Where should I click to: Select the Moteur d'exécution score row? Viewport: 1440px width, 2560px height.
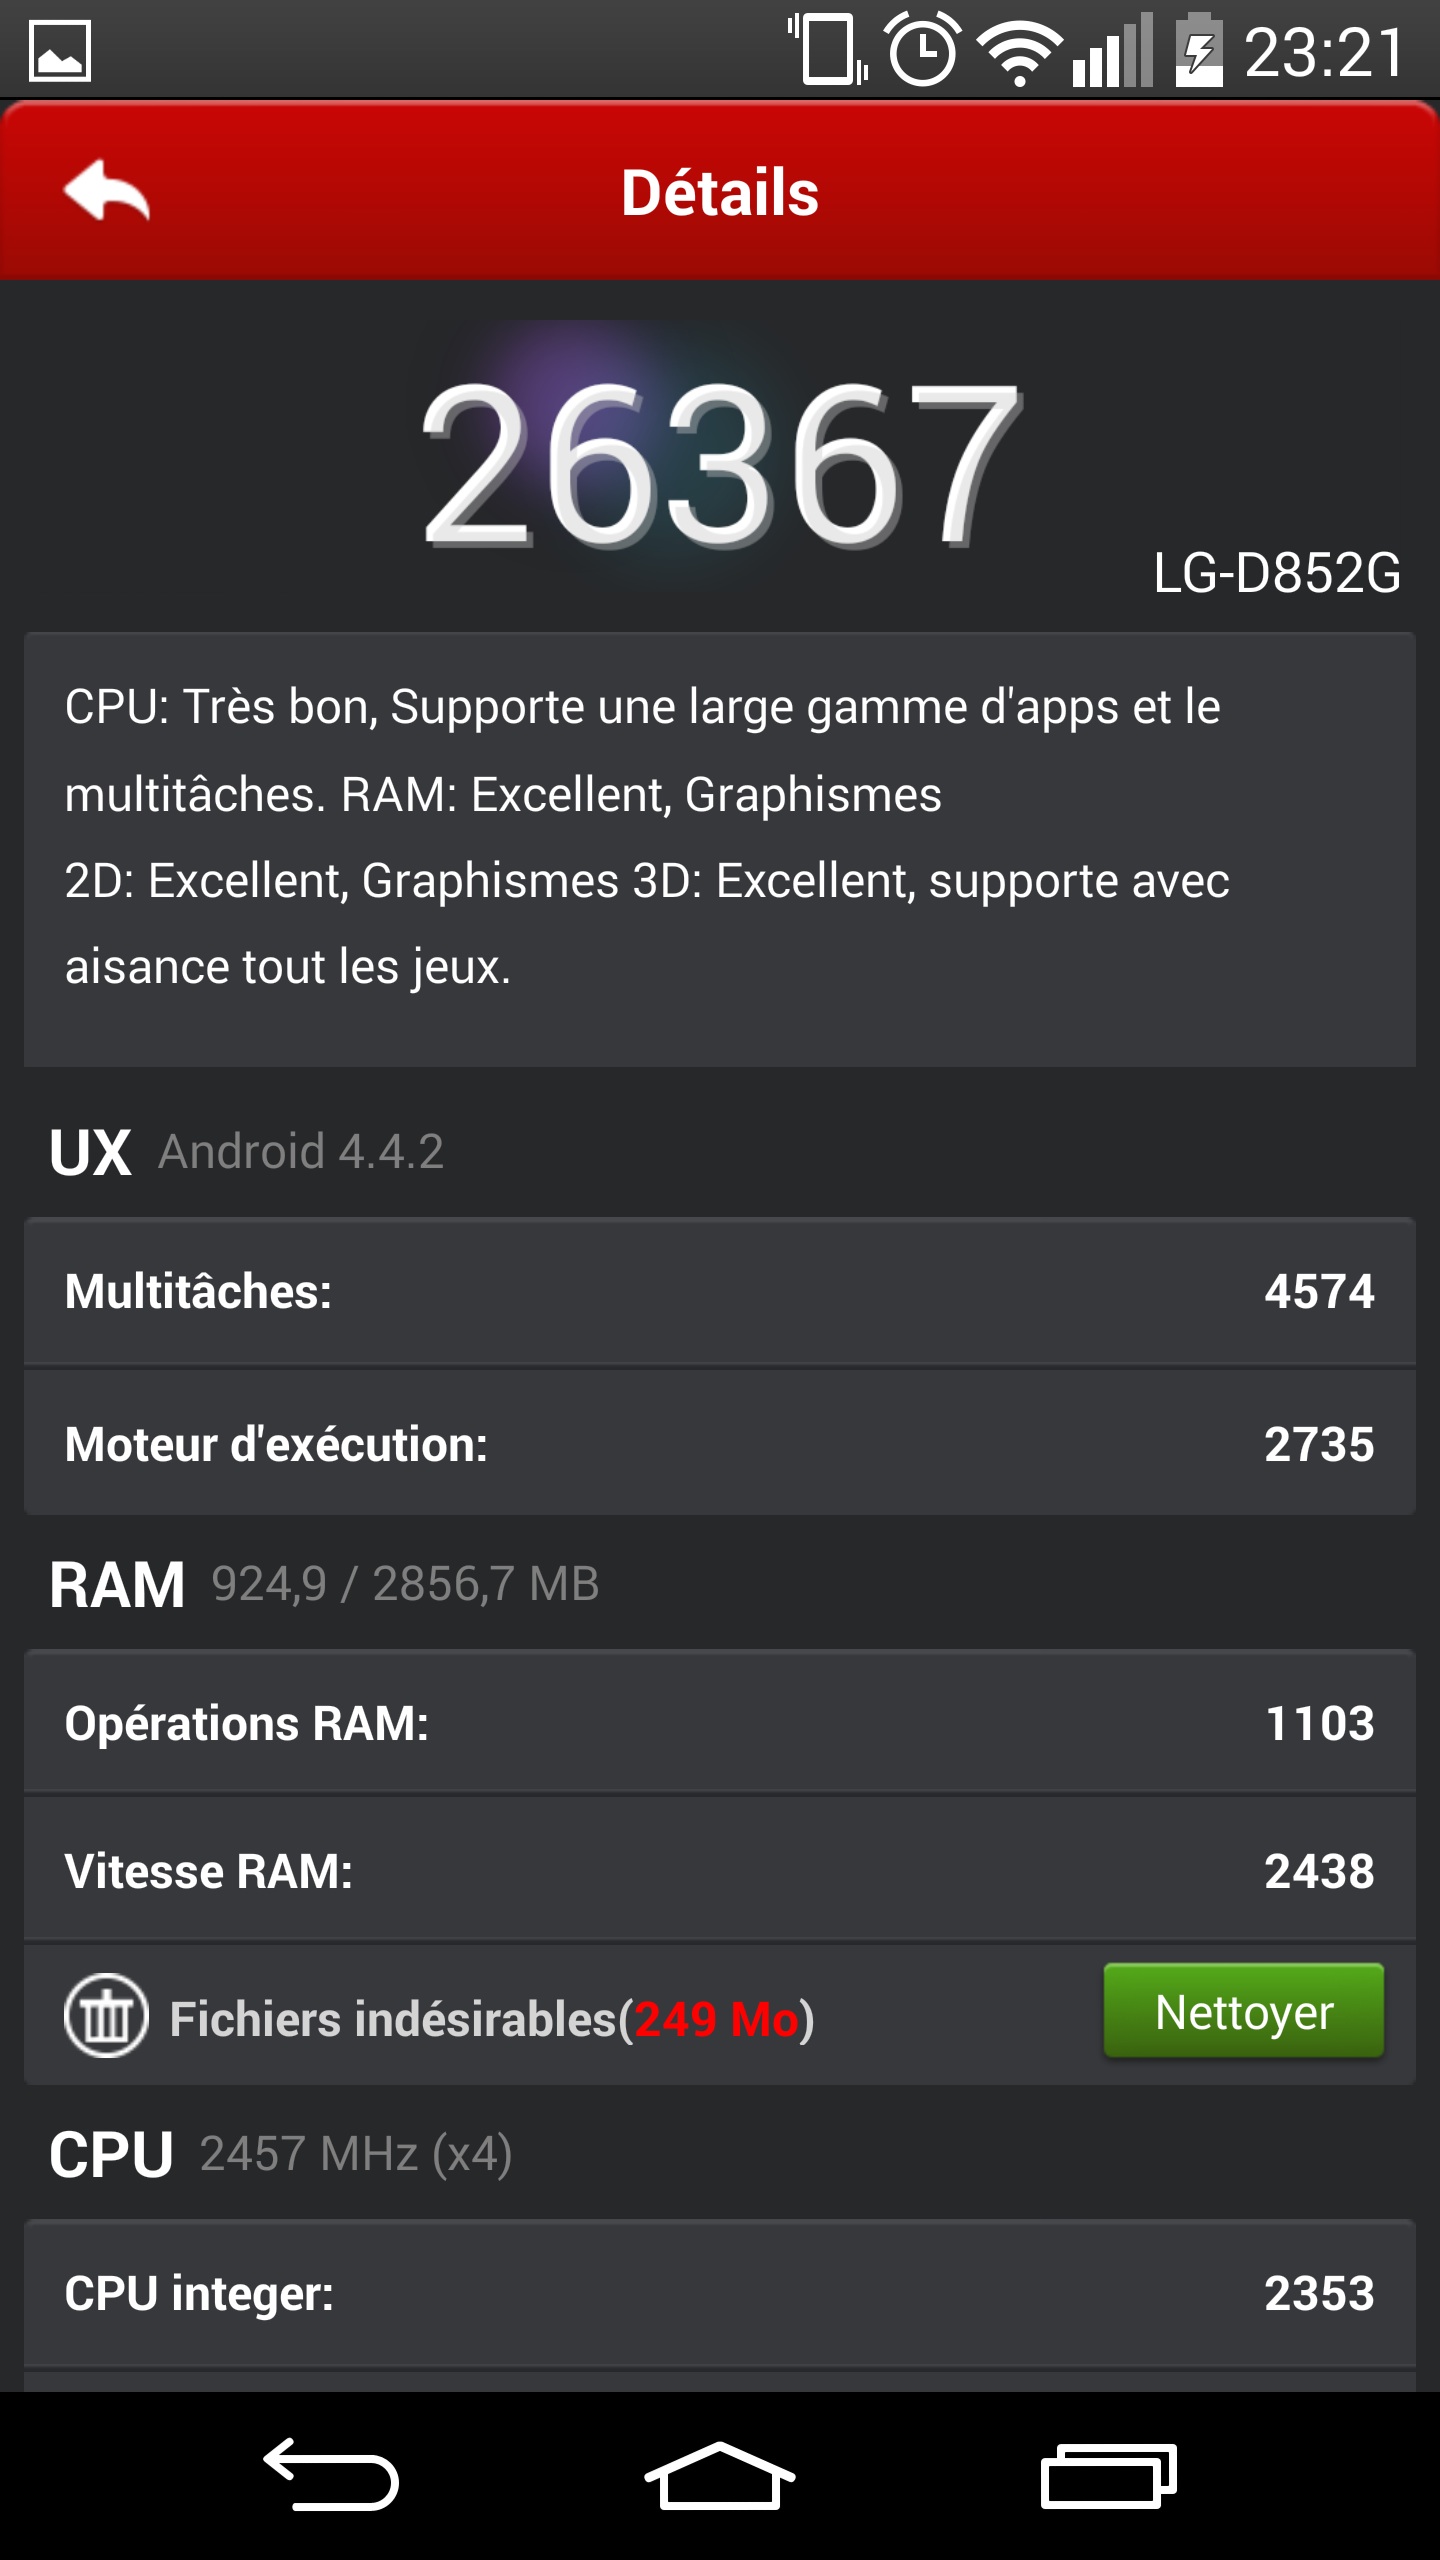pos(720,1444)
